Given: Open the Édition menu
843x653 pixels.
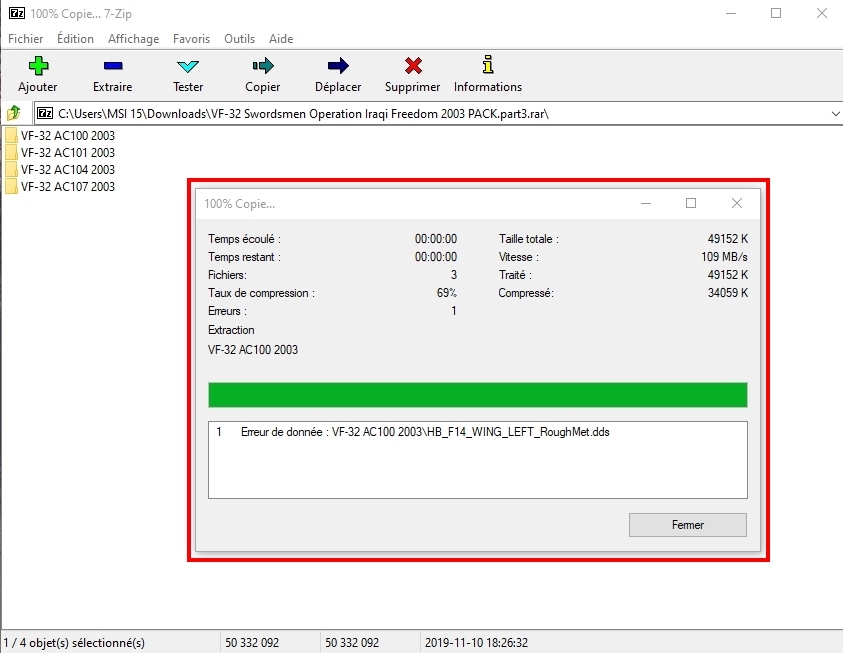Looking at the screenshot, I should coord(75,39).
